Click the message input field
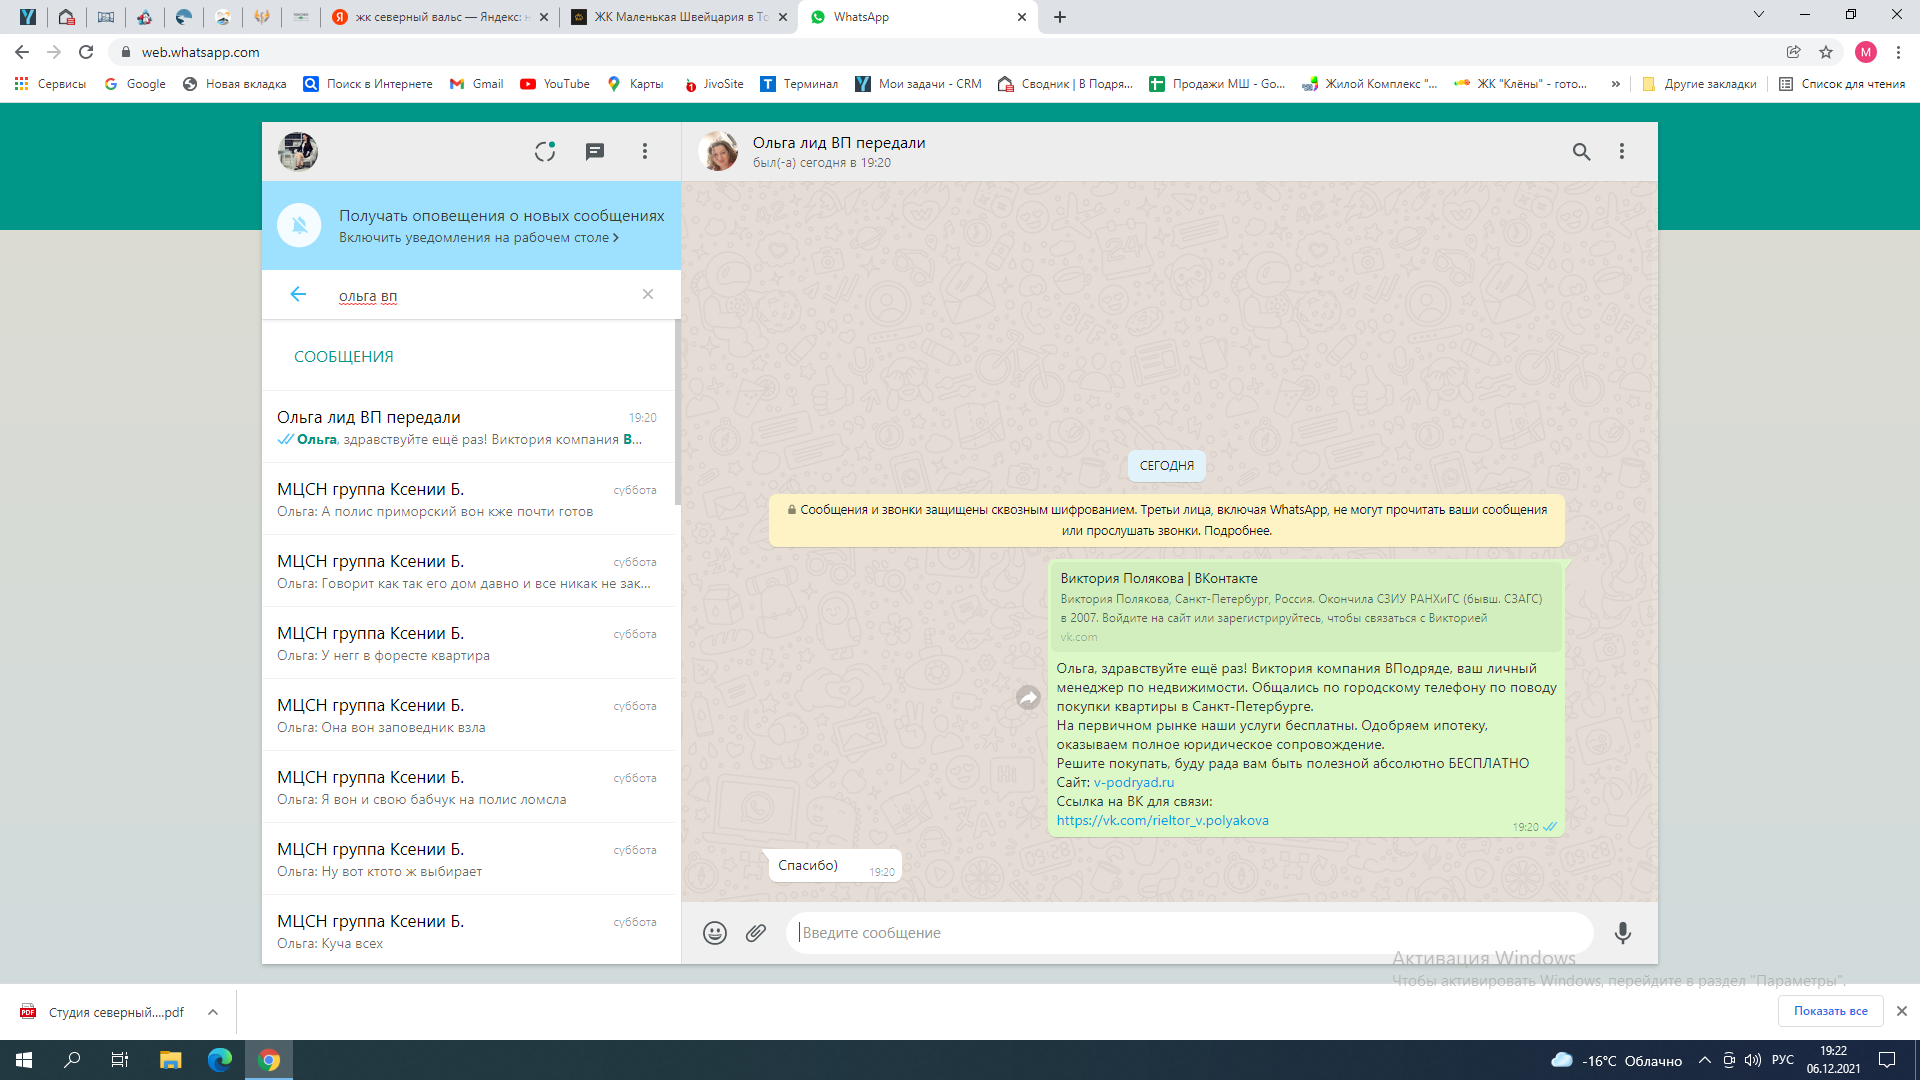 1188,933
